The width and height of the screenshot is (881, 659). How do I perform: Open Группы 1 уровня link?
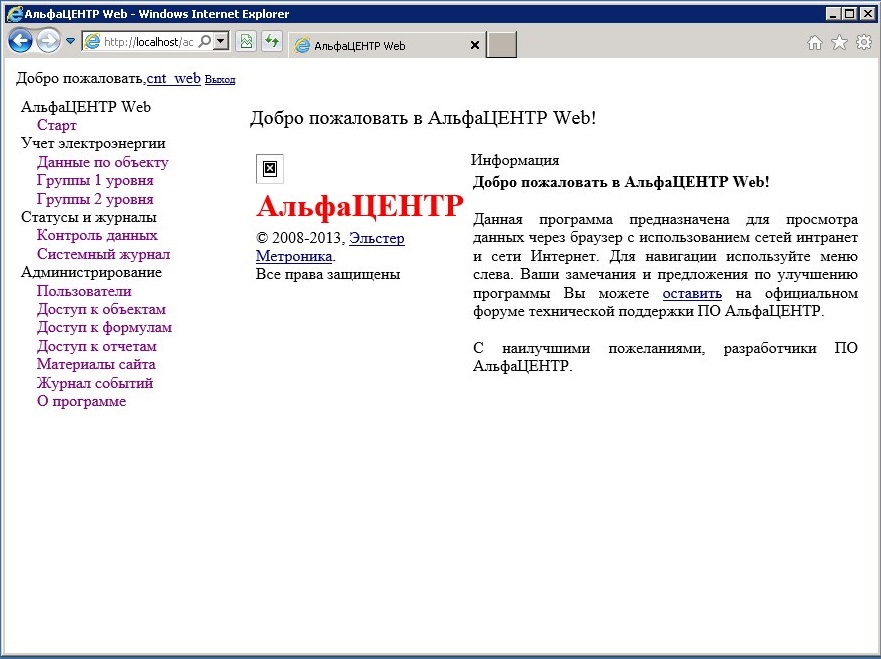[95, 180]
